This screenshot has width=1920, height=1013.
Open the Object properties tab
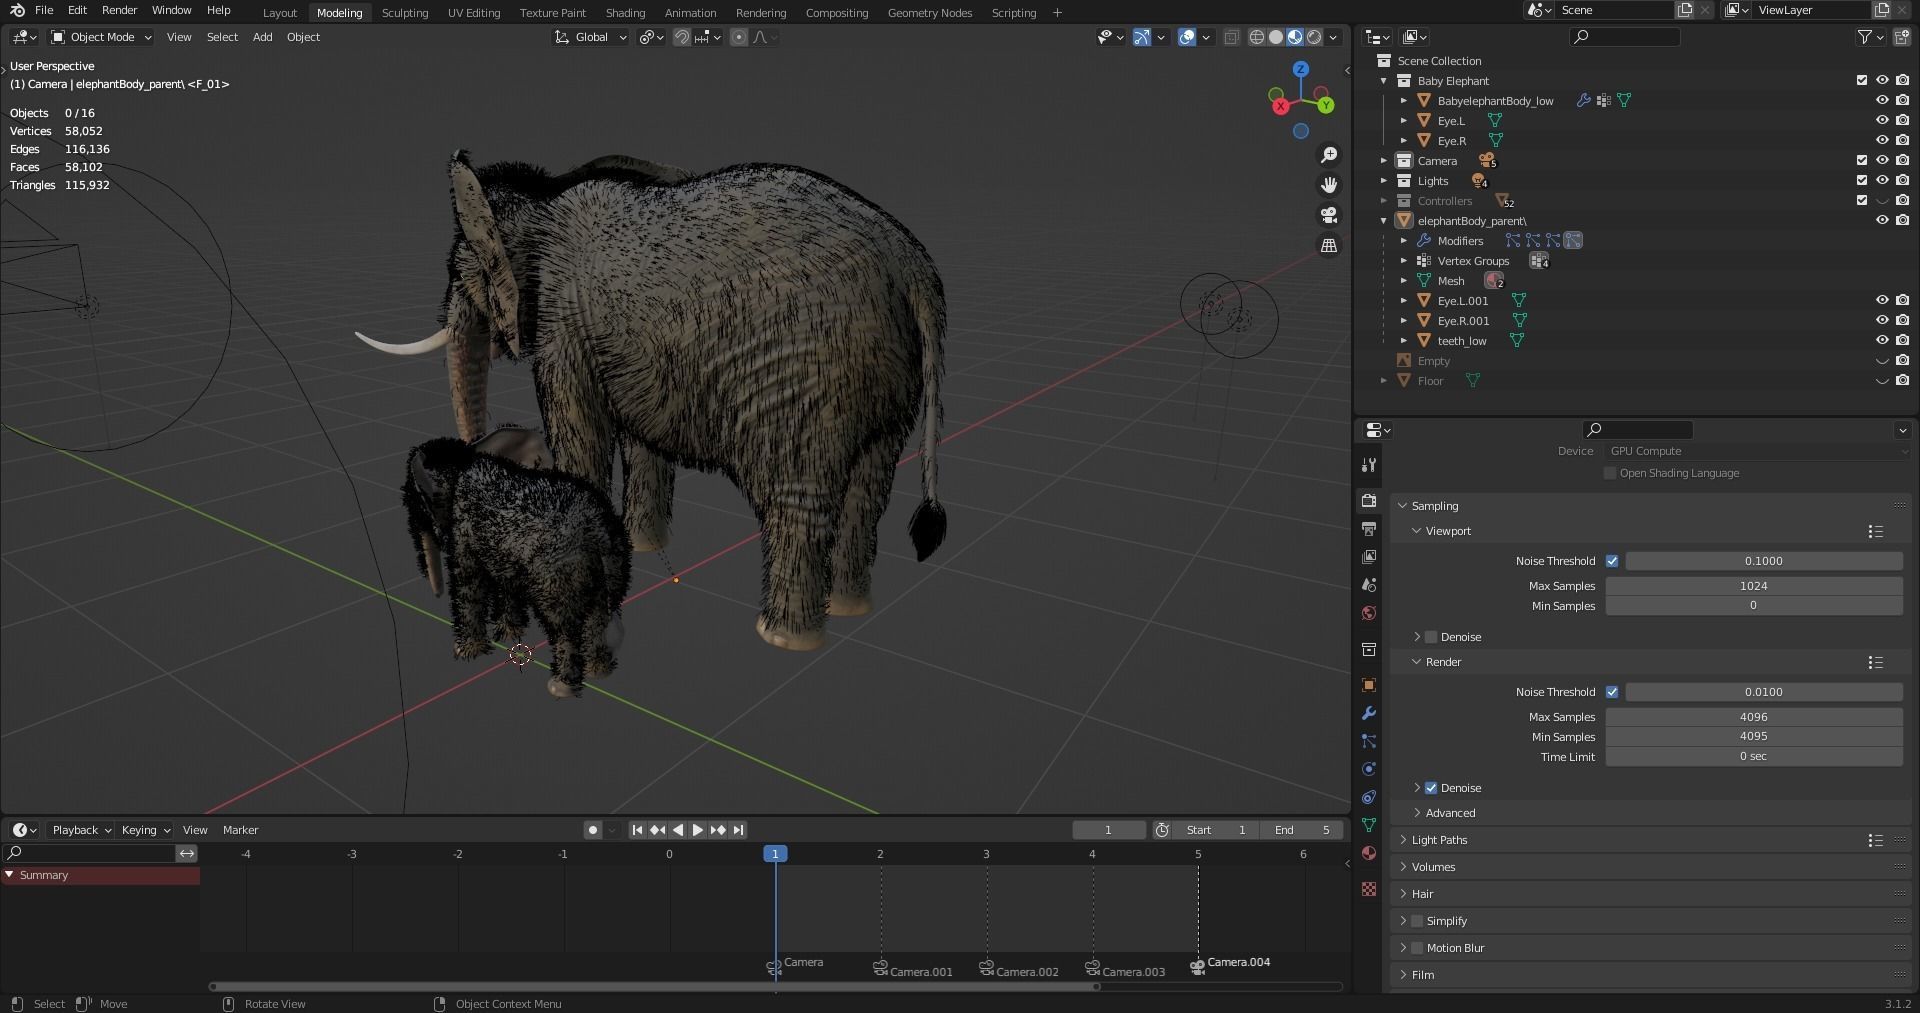pos(1369,685)
